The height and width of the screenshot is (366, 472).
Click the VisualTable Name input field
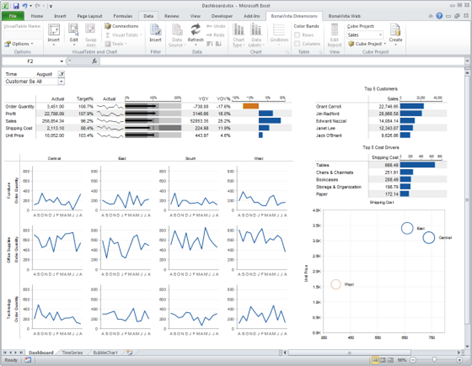tap(23, 35)
